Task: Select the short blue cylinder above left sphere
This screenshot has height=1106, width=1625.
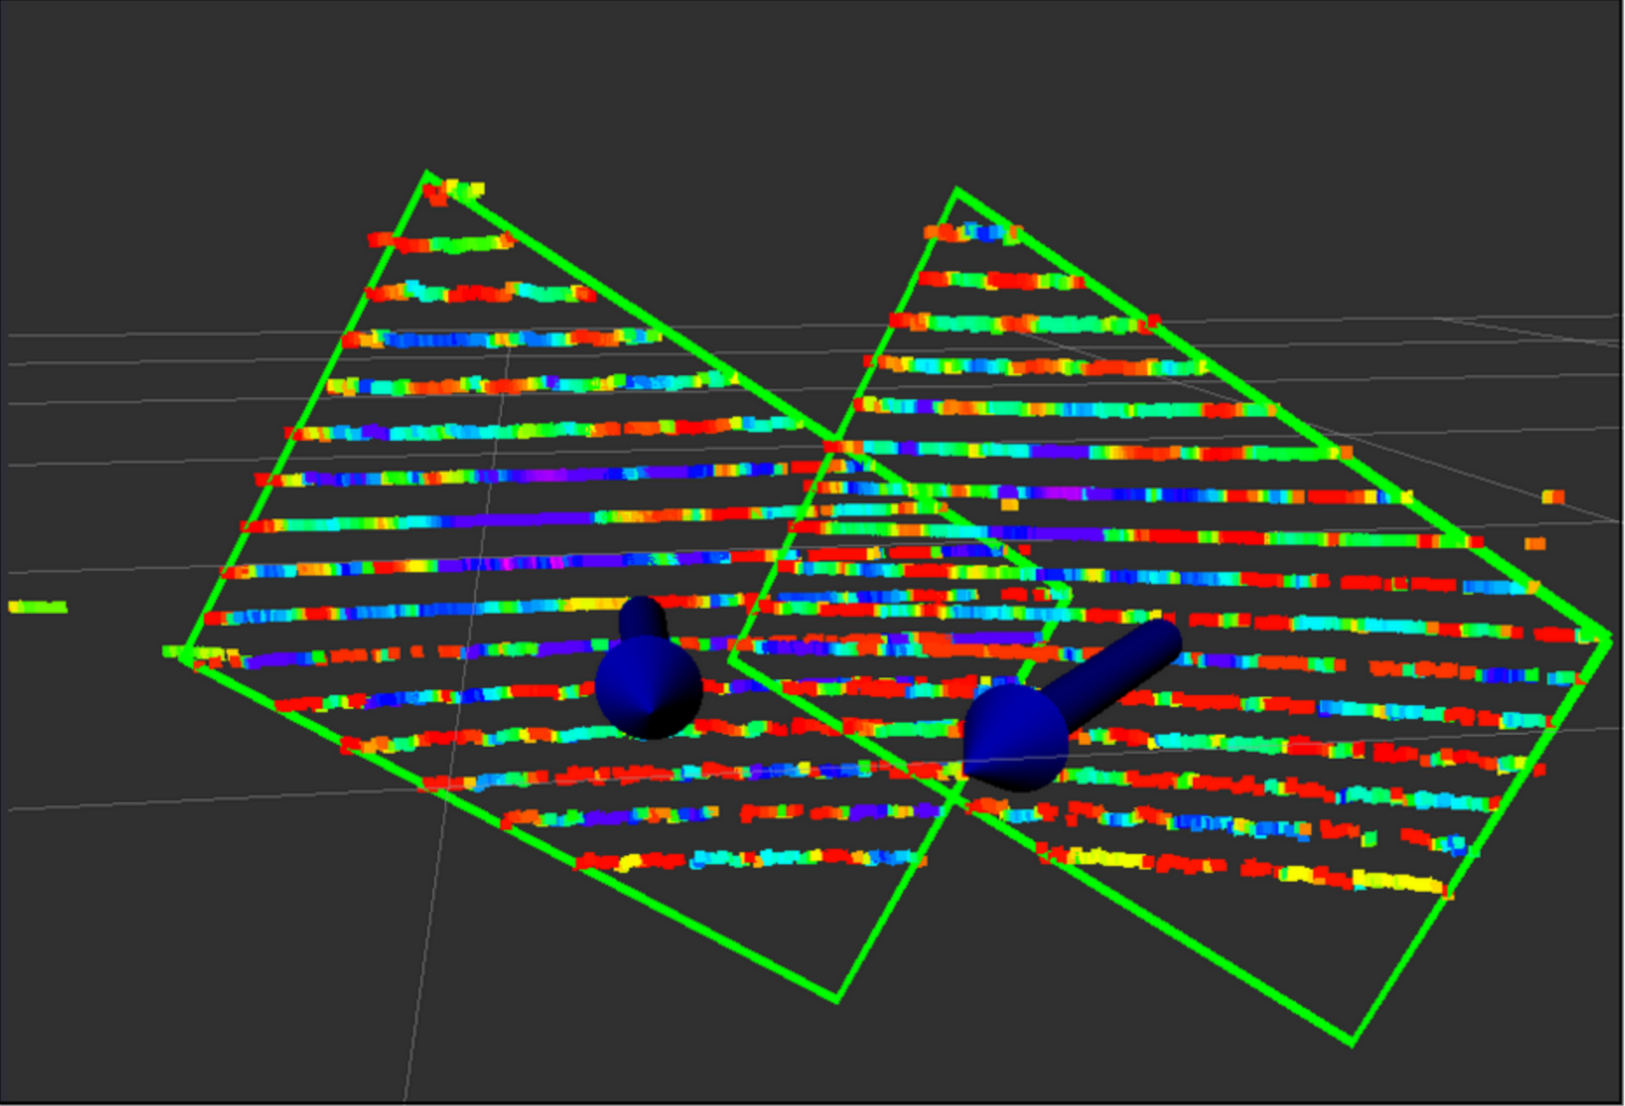Action: pyautogui.click(x=641, y=619)
